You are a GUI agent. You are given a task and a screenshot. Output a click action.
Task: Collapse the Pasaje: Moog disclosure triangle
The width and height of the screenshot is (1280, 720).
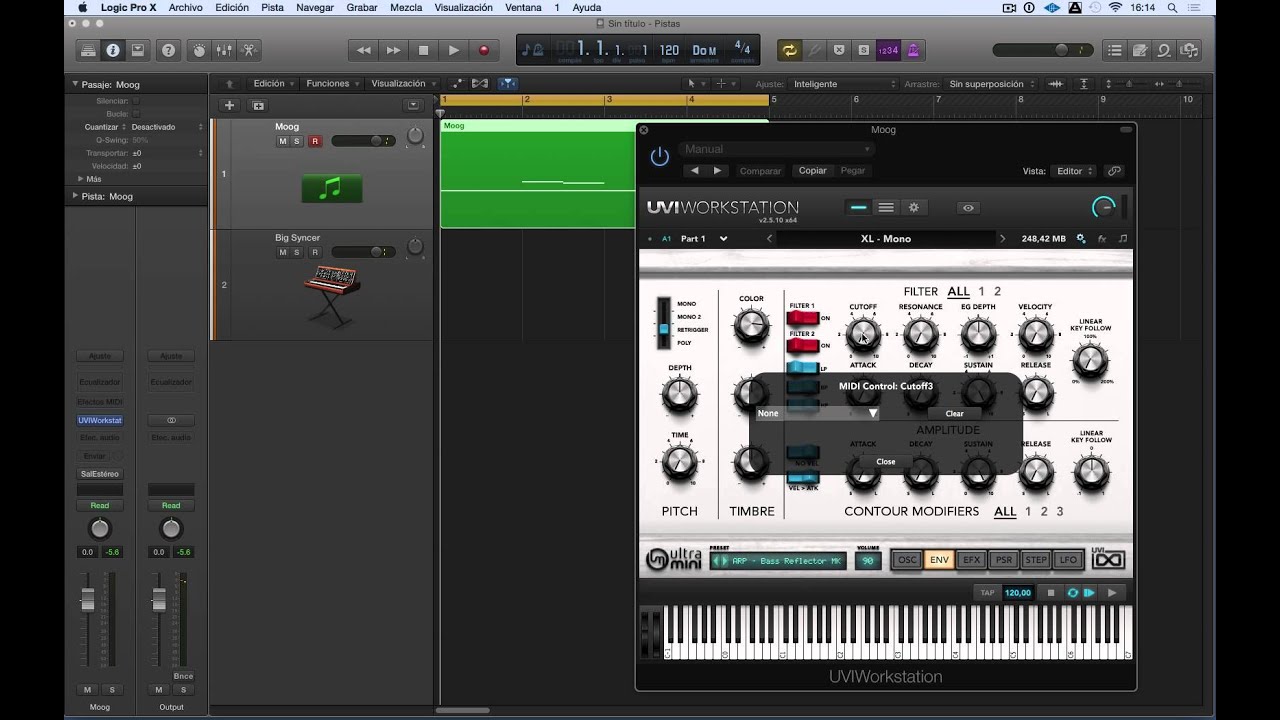tap(75, 85)
